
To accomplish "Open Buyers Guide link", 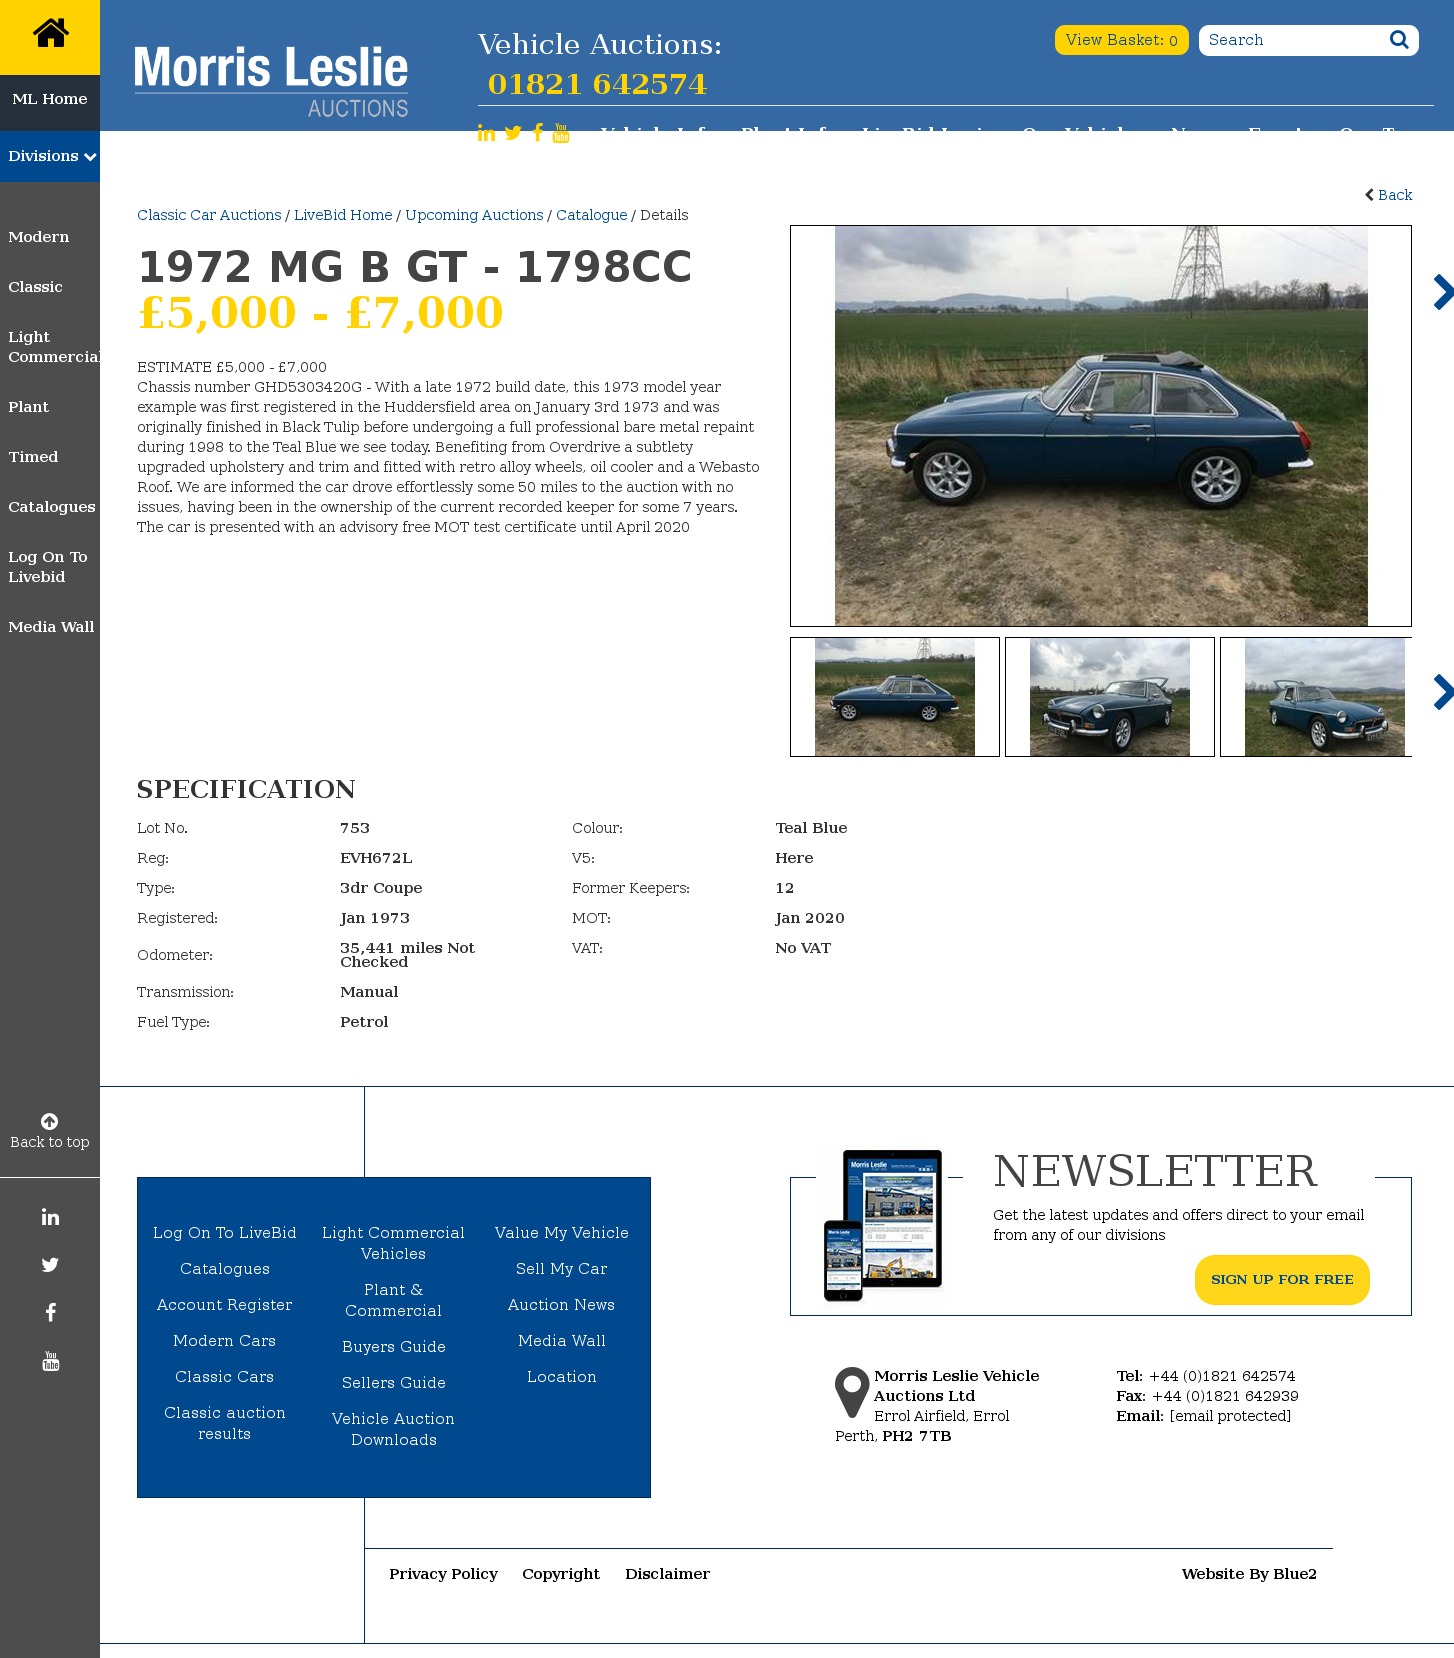I will point(394,1347).
